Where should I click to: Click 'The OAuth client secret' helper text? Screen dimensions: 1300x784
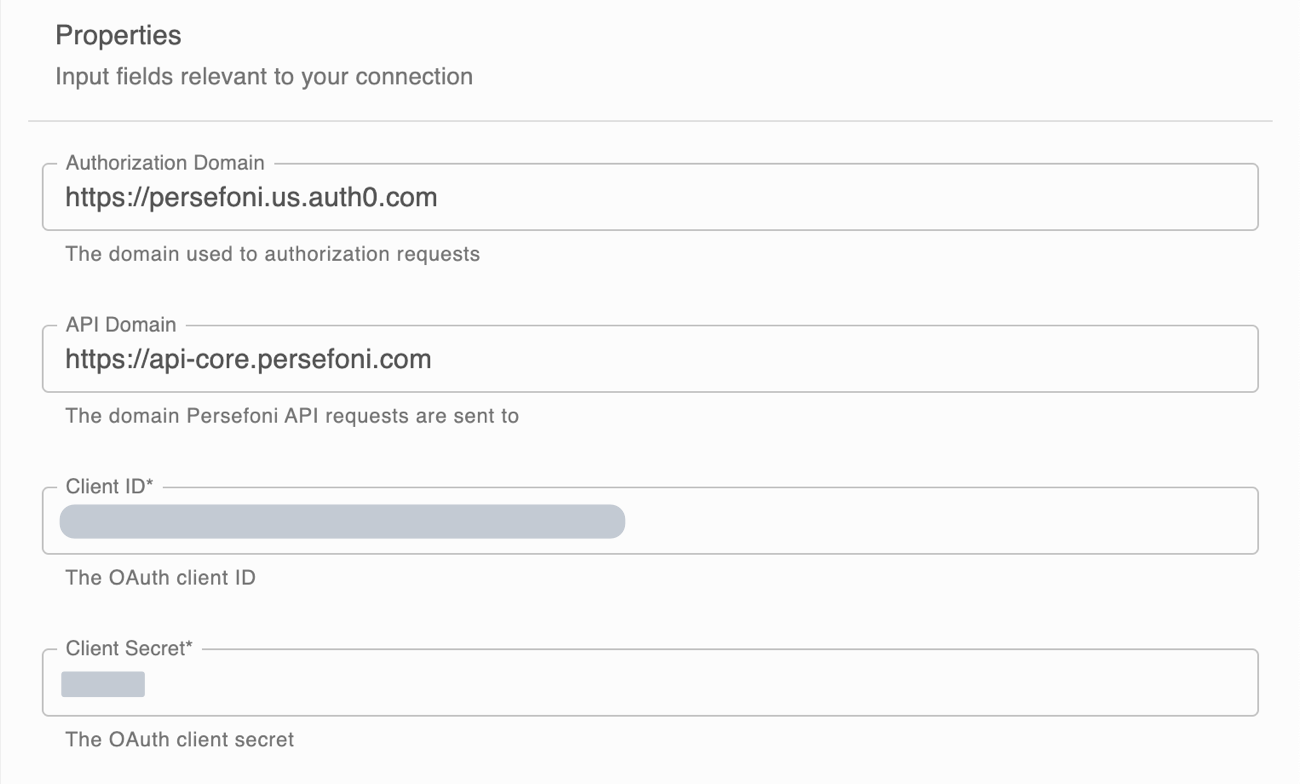click(179, 740)
